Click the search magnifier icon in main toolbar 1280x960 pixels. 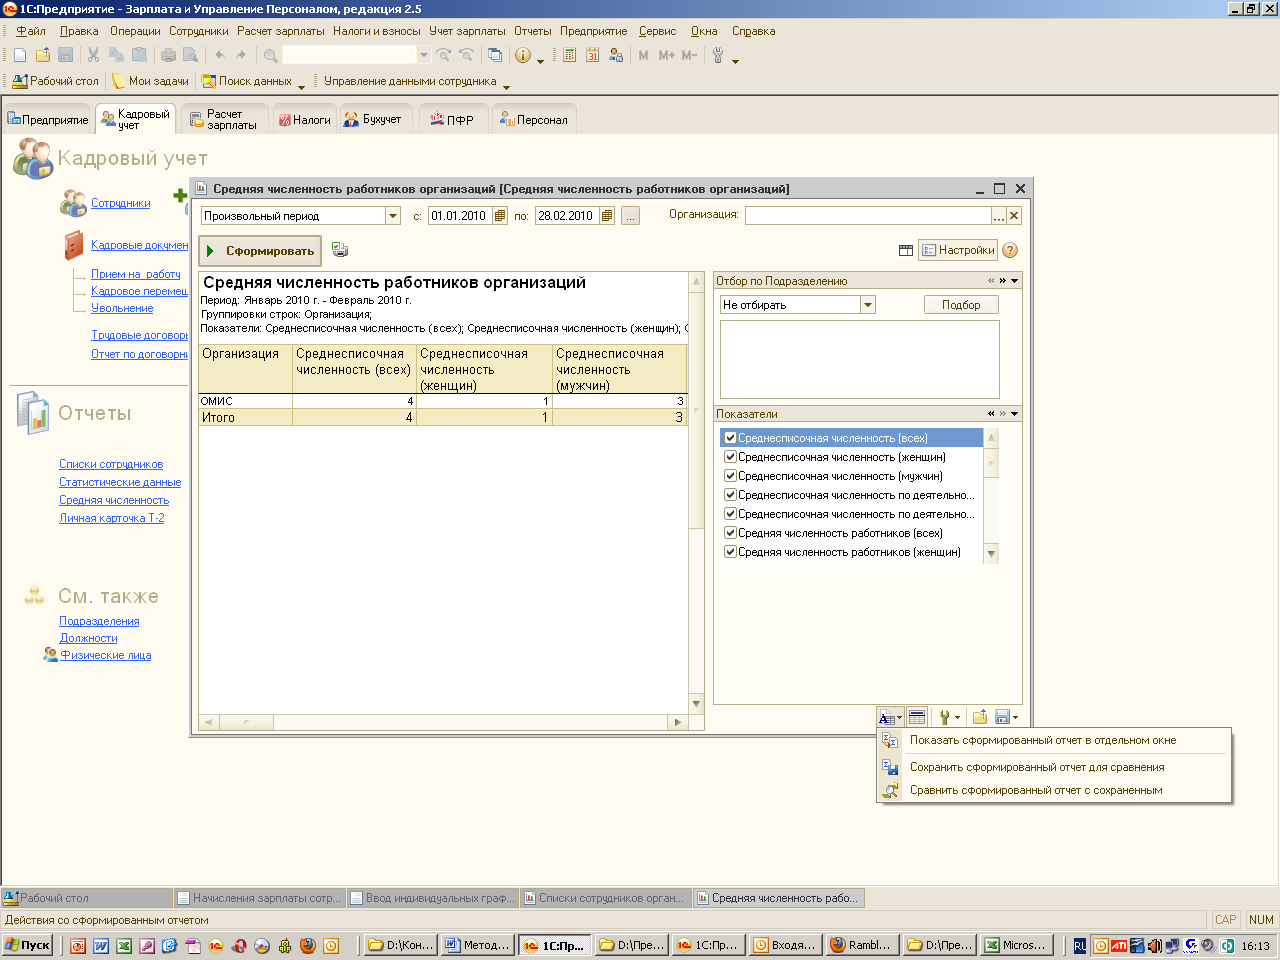(271, 55)
